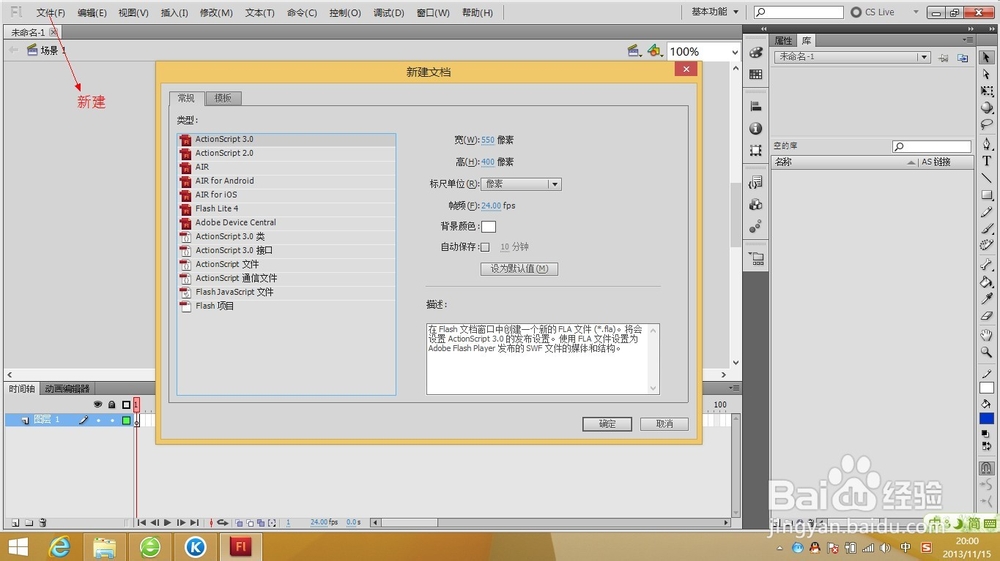Switch to the 动画编辑器 tab

[67, 389]
